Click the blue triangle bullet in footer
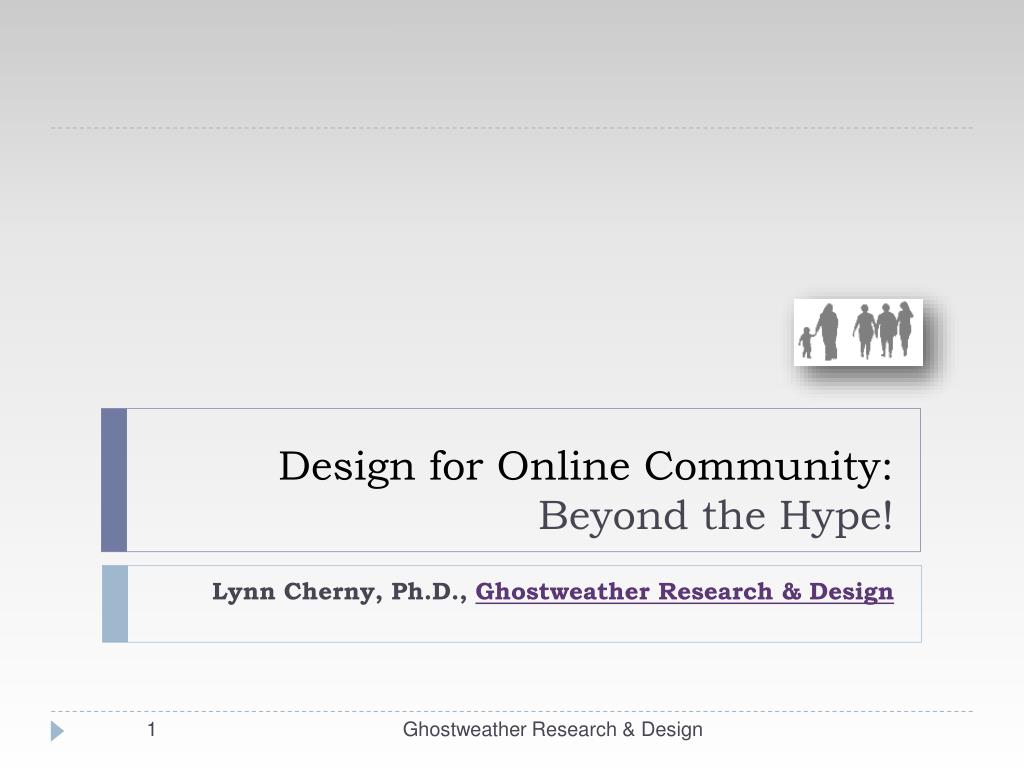Viewport: 1024px width, 768px height. pyautogui.click(x=57, y=731)
